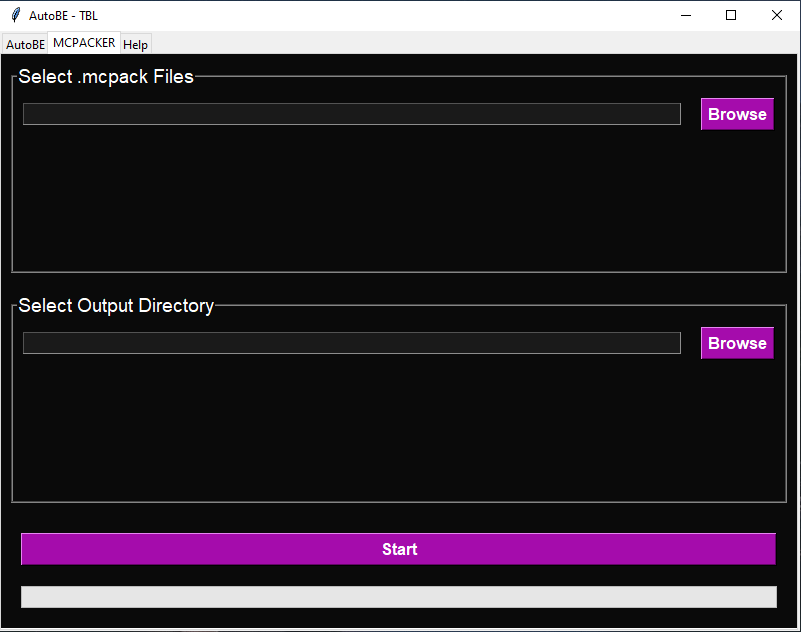
Task: Minimize the AutoBE - TBL window
Action: click(x=686, y=15)
